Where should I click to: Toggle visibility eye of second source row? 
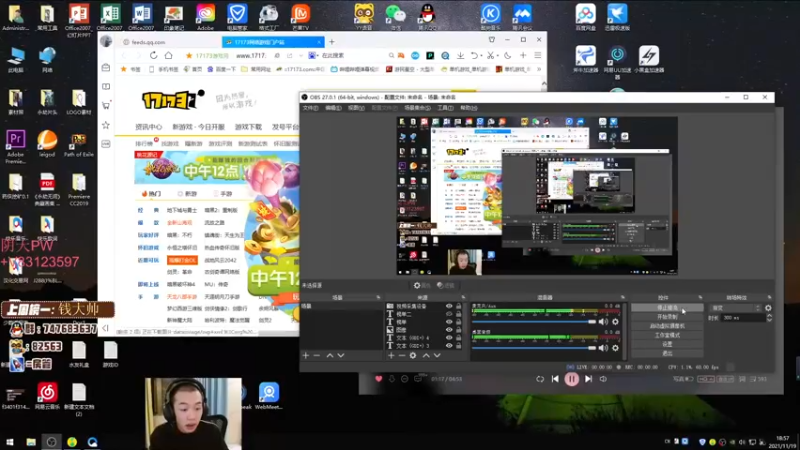point(449,314)
